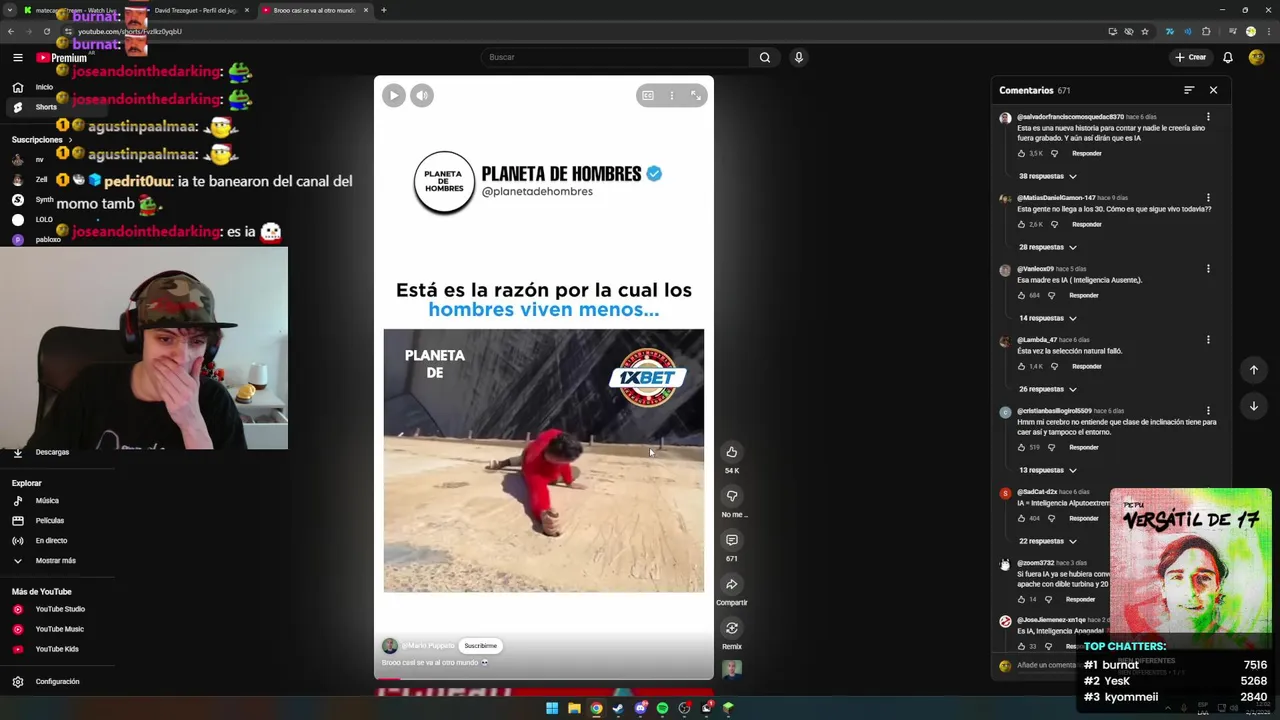The width and height of the screenshot is (1280, 720).
Task: Reply to the @Vanleox09 comment
Action: [x=1084, y=295]
